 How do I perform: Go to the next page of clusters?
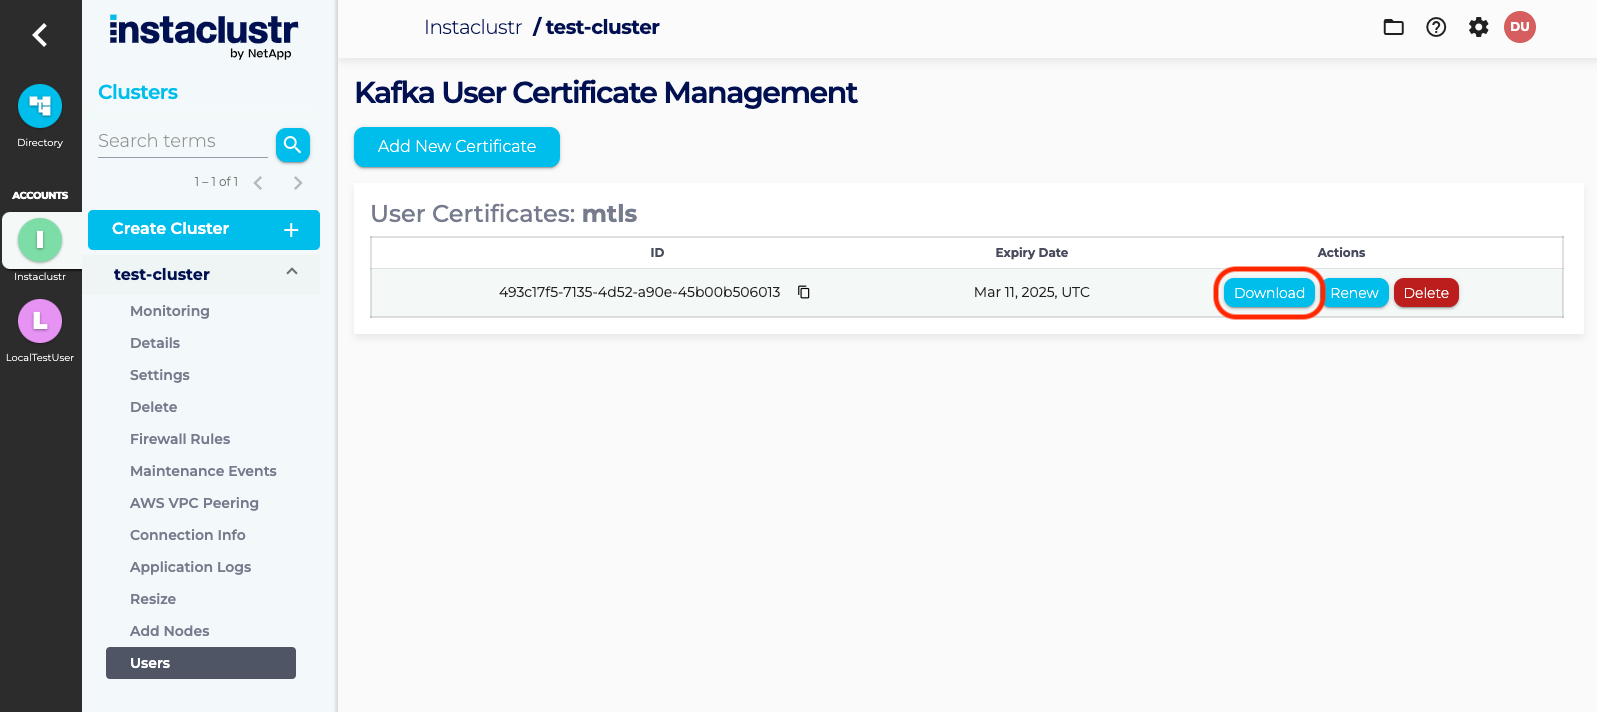[x=297, y=182]
